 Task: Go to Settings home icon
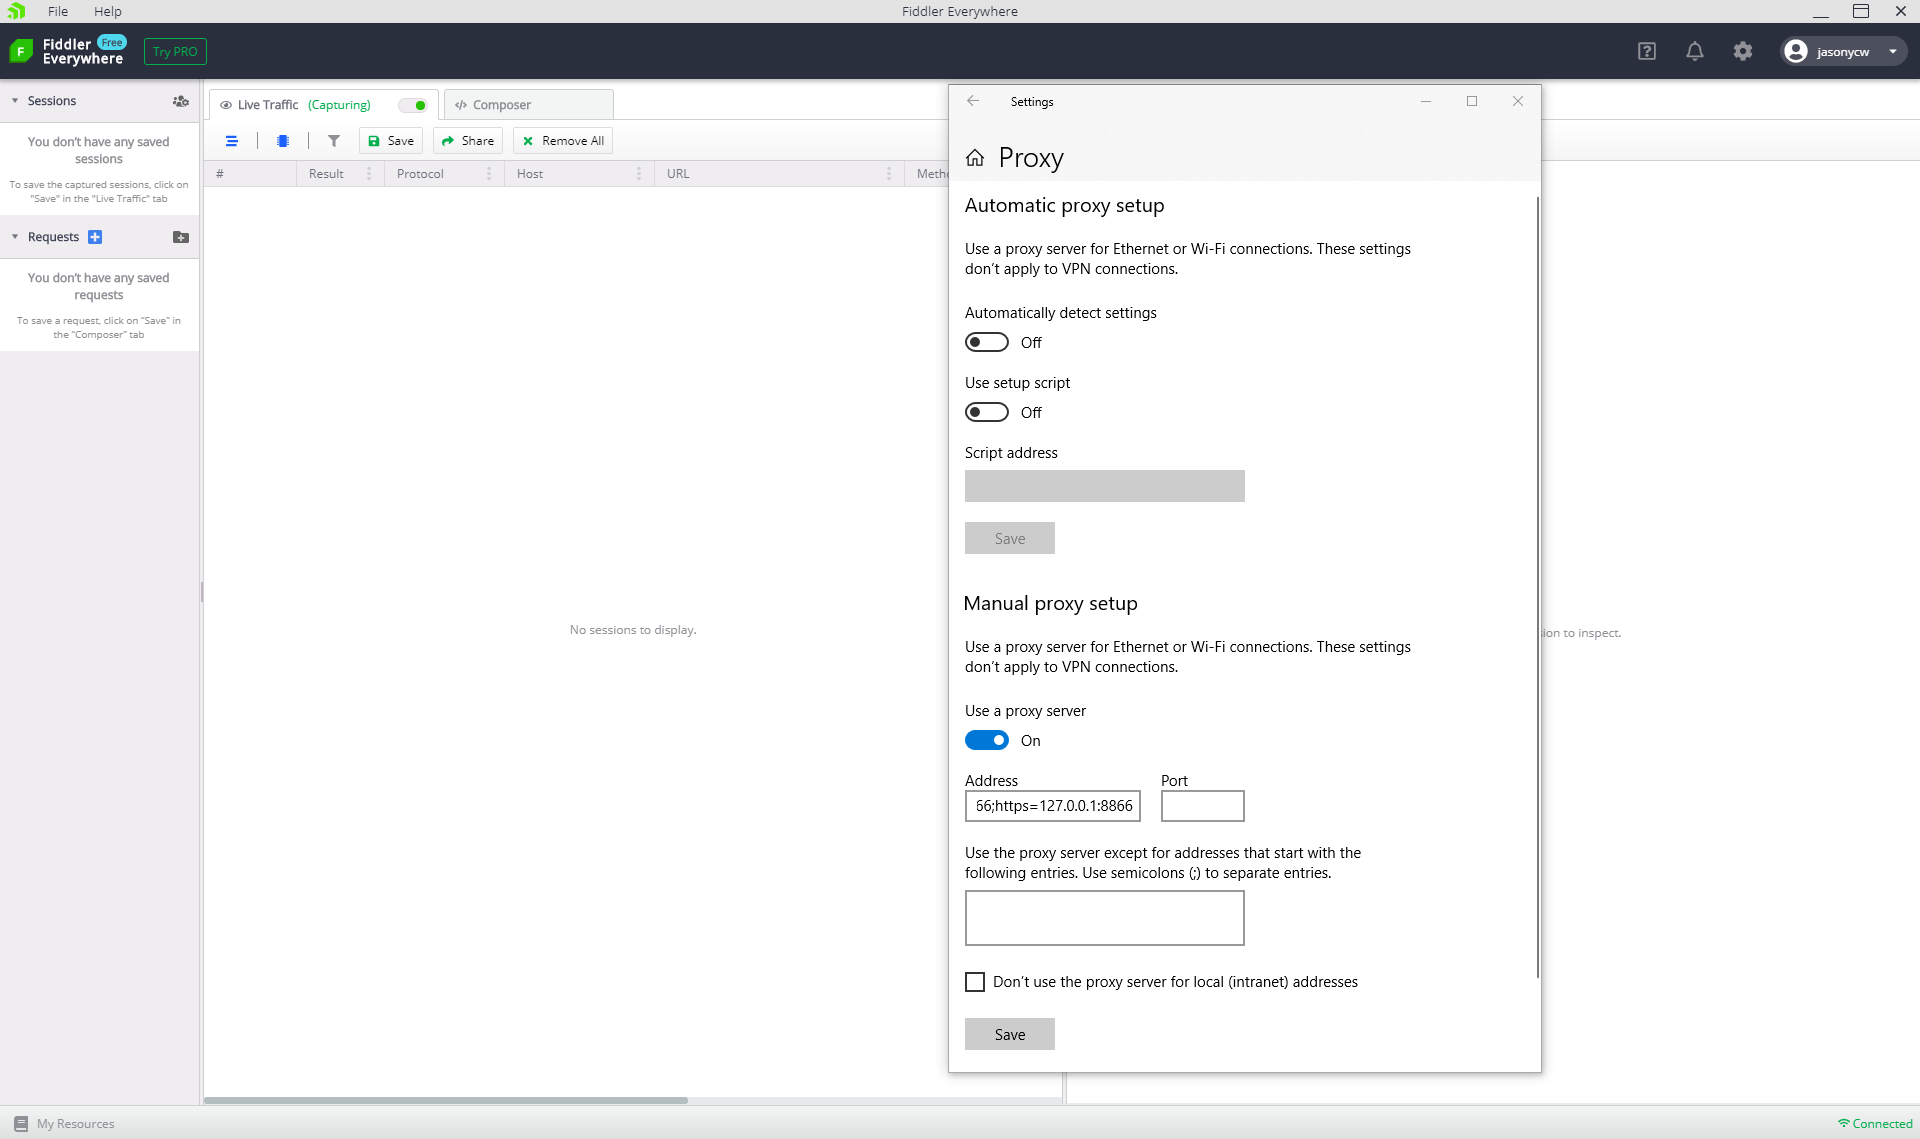coord(975,158)
